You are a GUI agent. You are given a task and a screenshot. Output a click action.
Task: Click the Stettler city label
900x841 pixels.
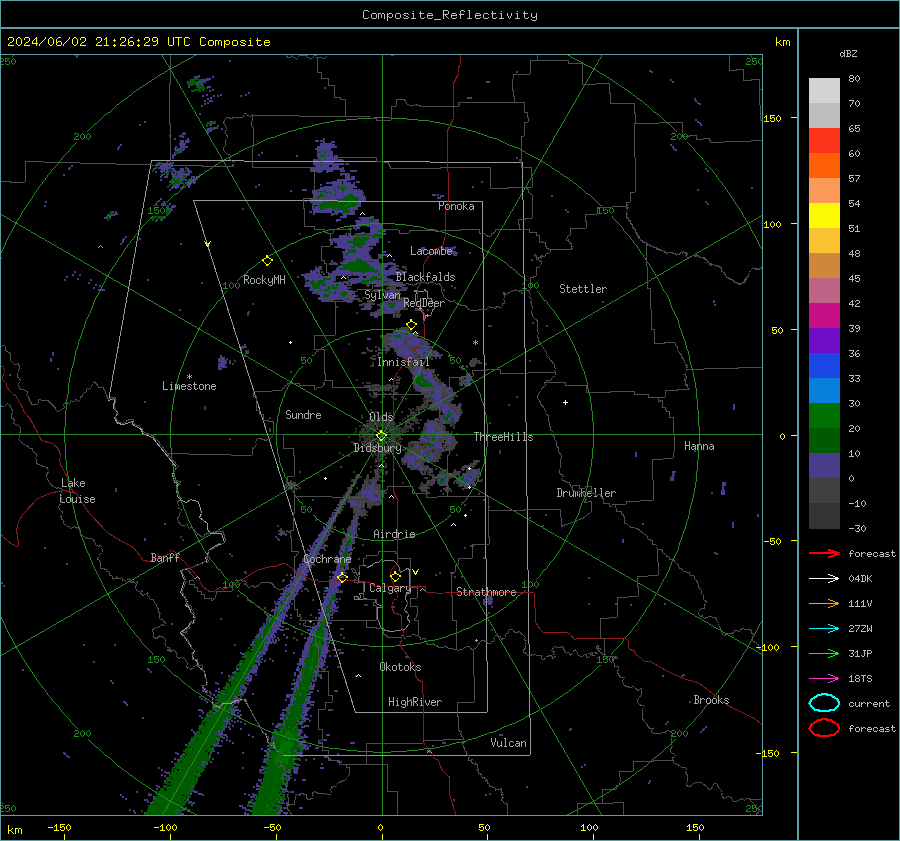pyautogui.click(x=583, y=289)
